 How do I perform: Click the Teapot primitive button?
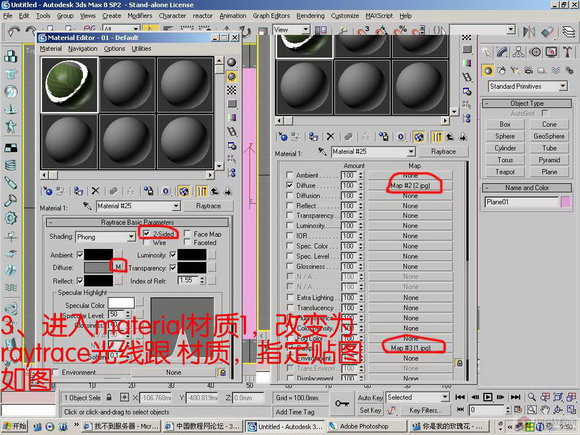[x=505, y=172]
